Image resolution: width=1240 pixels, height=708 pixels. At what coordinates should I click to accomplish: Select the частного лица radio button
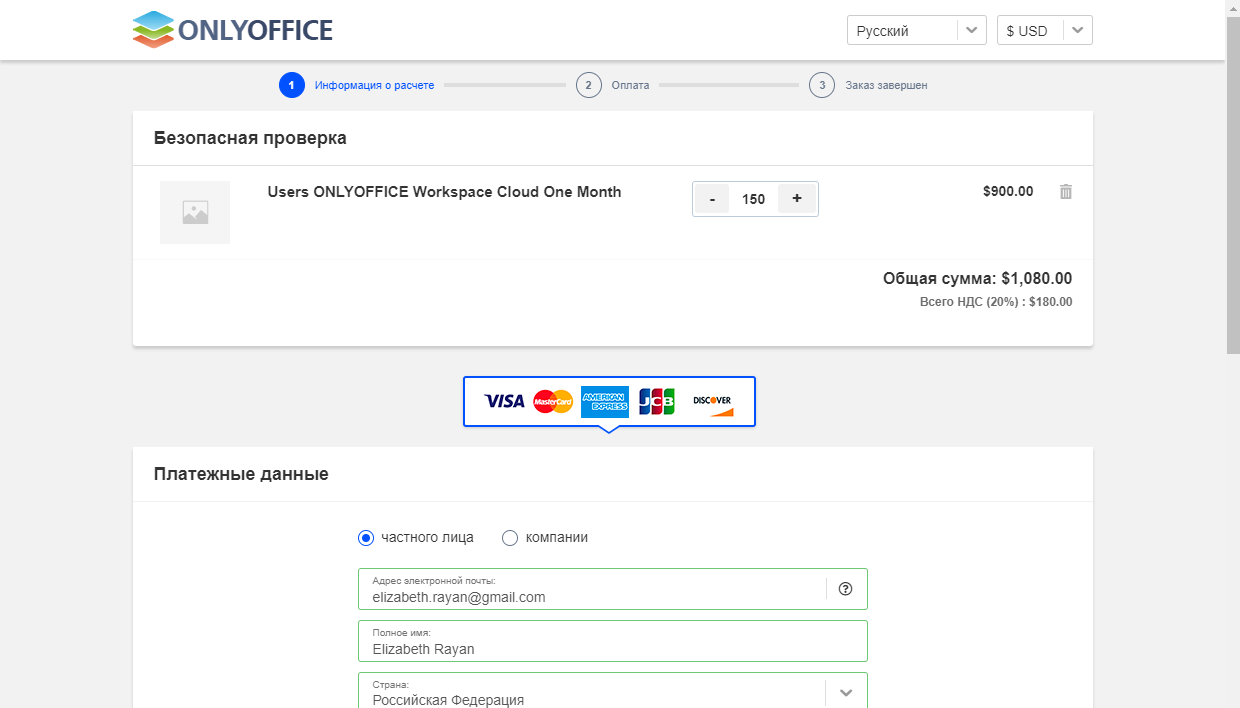(x=366, y=538)
